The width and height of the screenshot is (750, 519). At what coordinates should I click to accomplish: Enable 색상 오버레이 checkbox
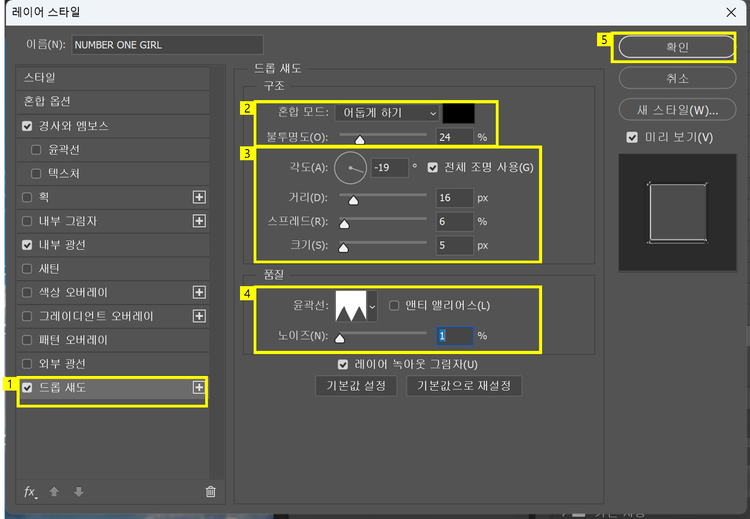pyautogui.click(x=27, y=292)
